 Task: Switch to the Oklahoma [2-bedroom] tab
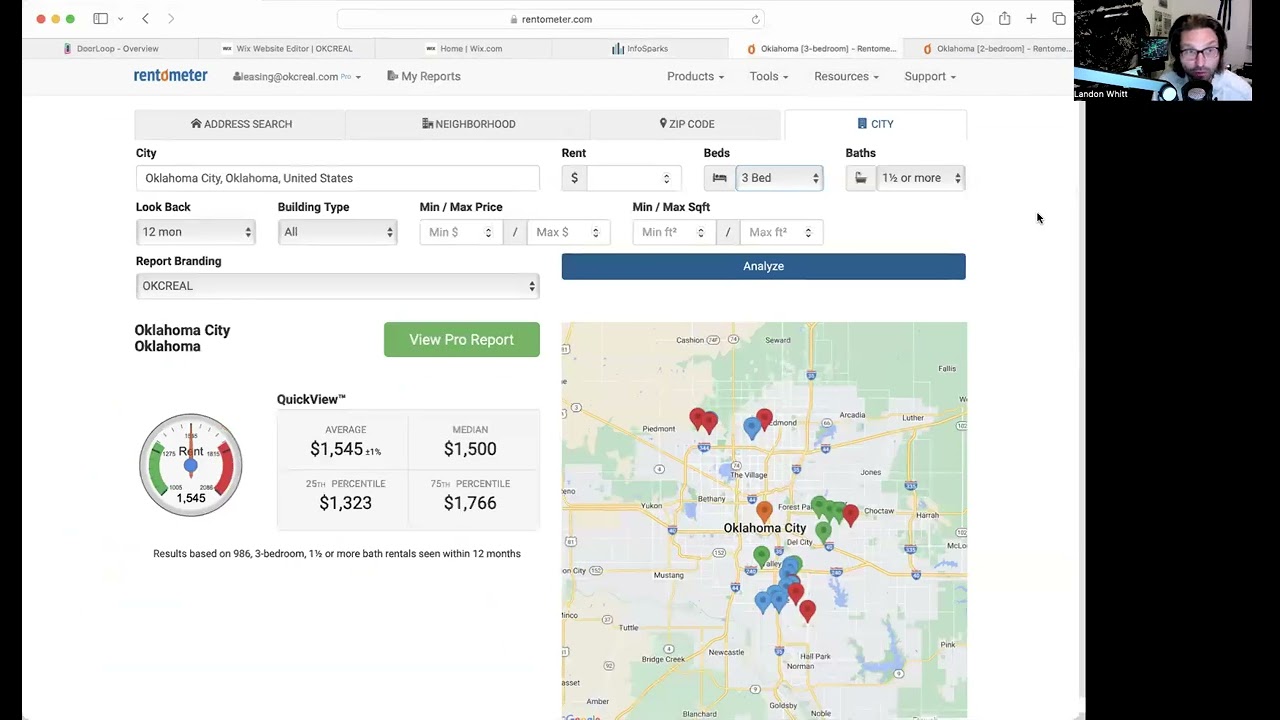pyautogui.click(x=994, y=48)
